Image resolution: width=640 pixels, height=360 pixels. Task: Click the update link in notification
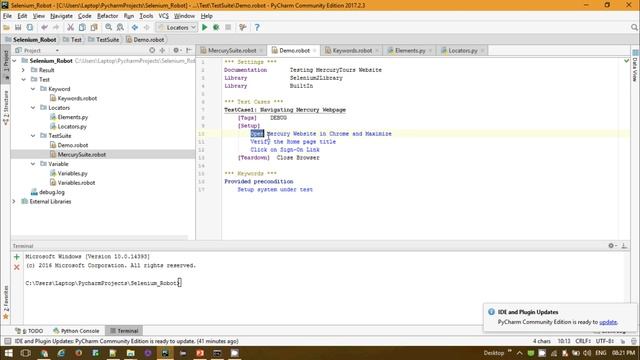pos(608,322)
